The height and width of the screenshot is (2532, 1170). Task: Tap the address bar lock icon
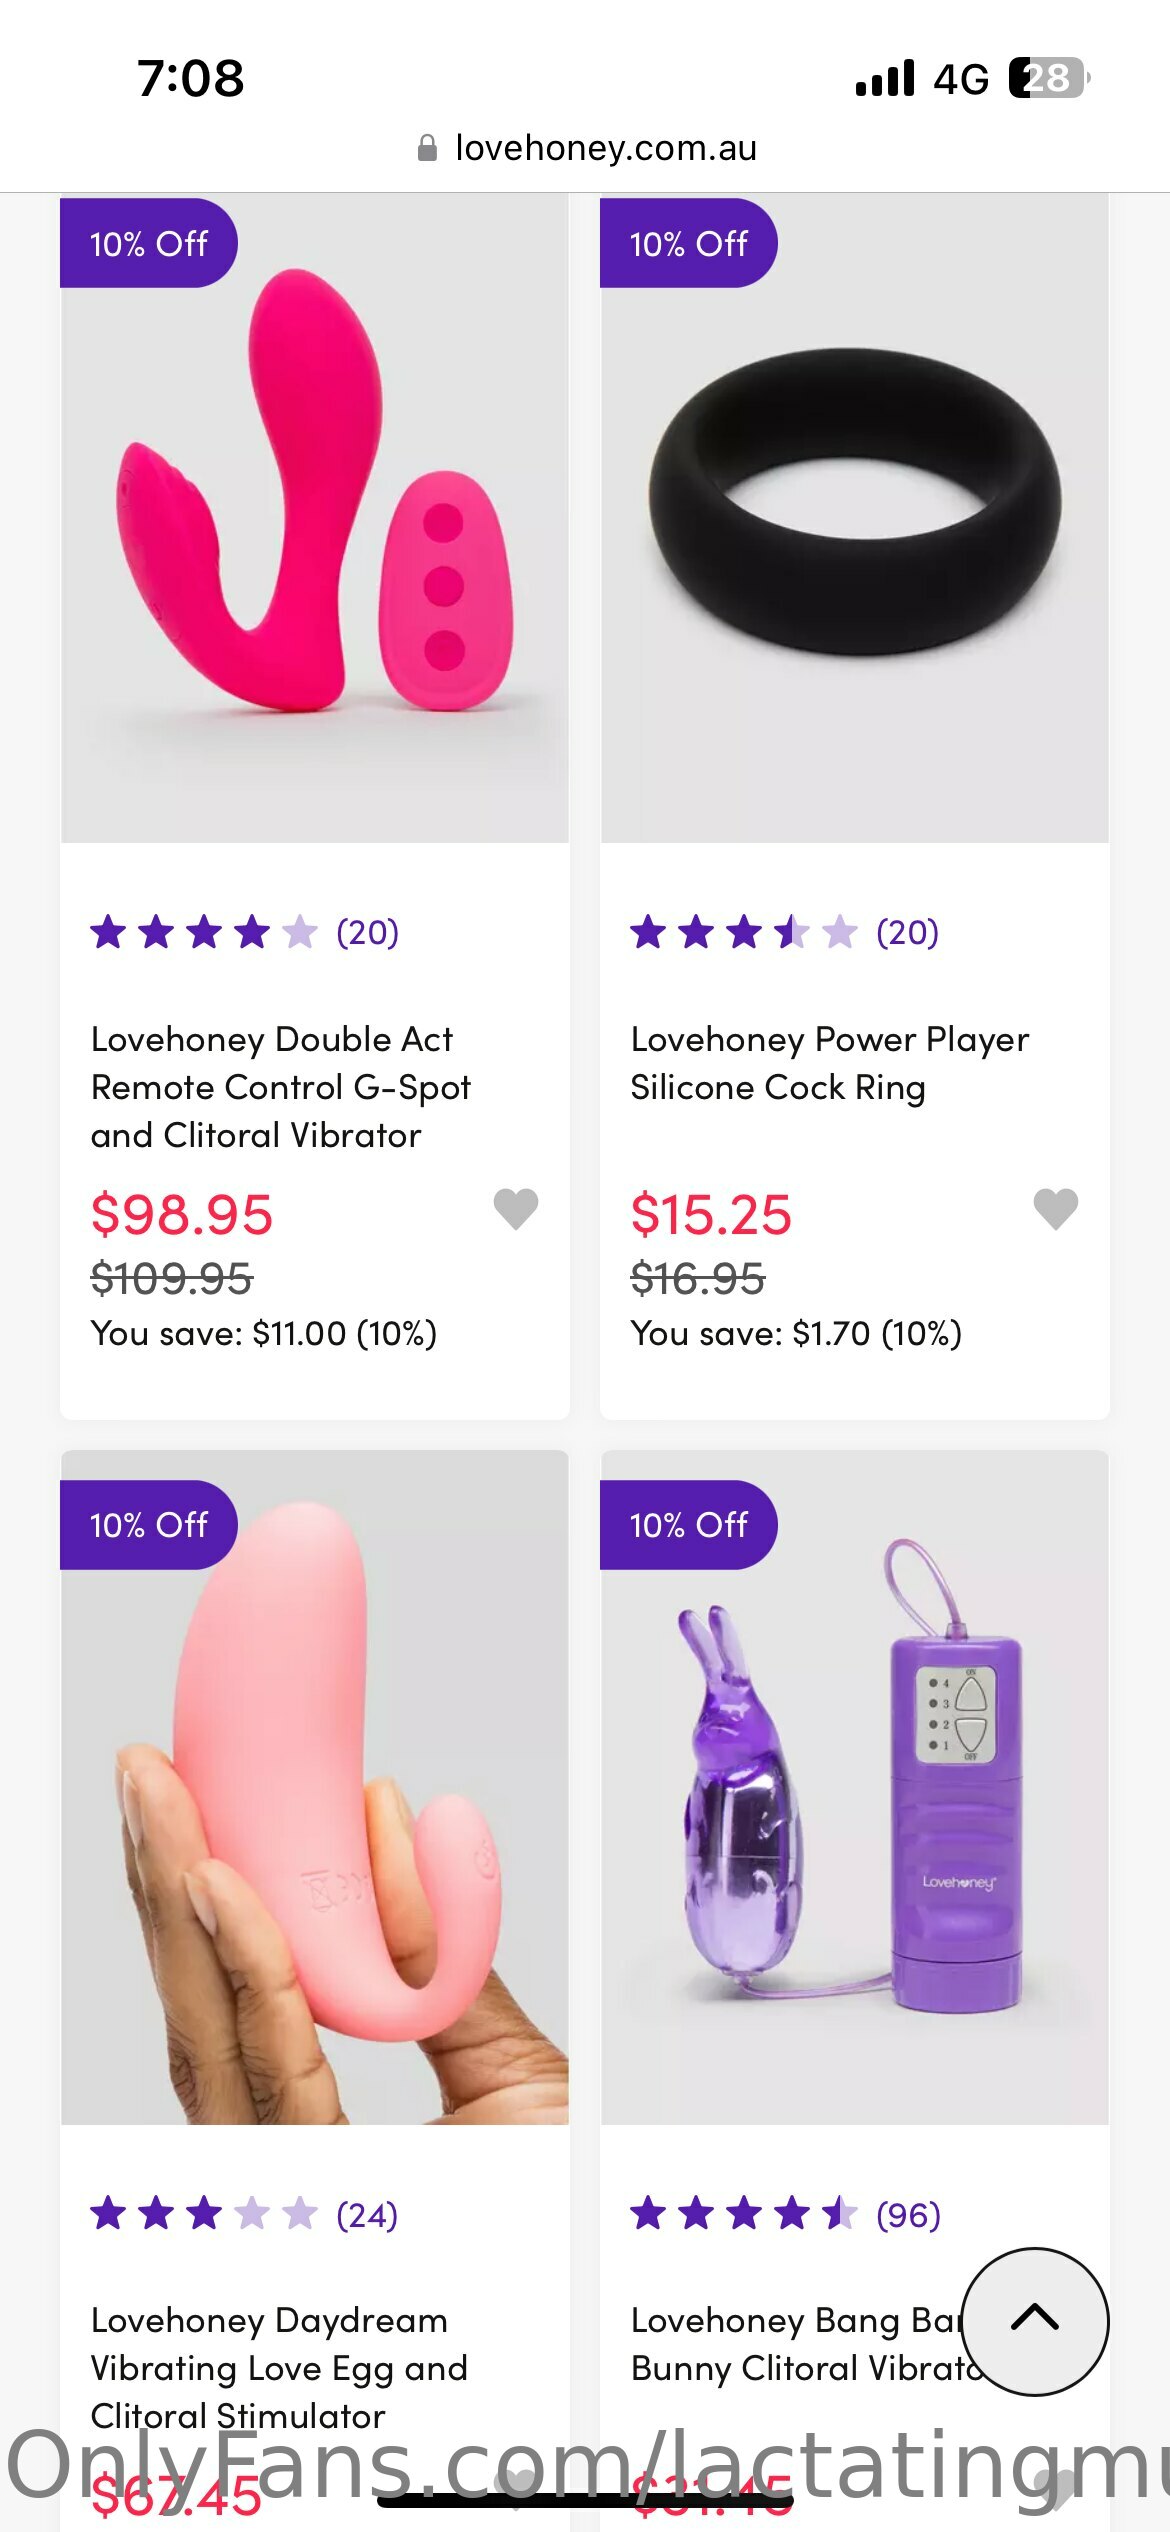[427, 148]
